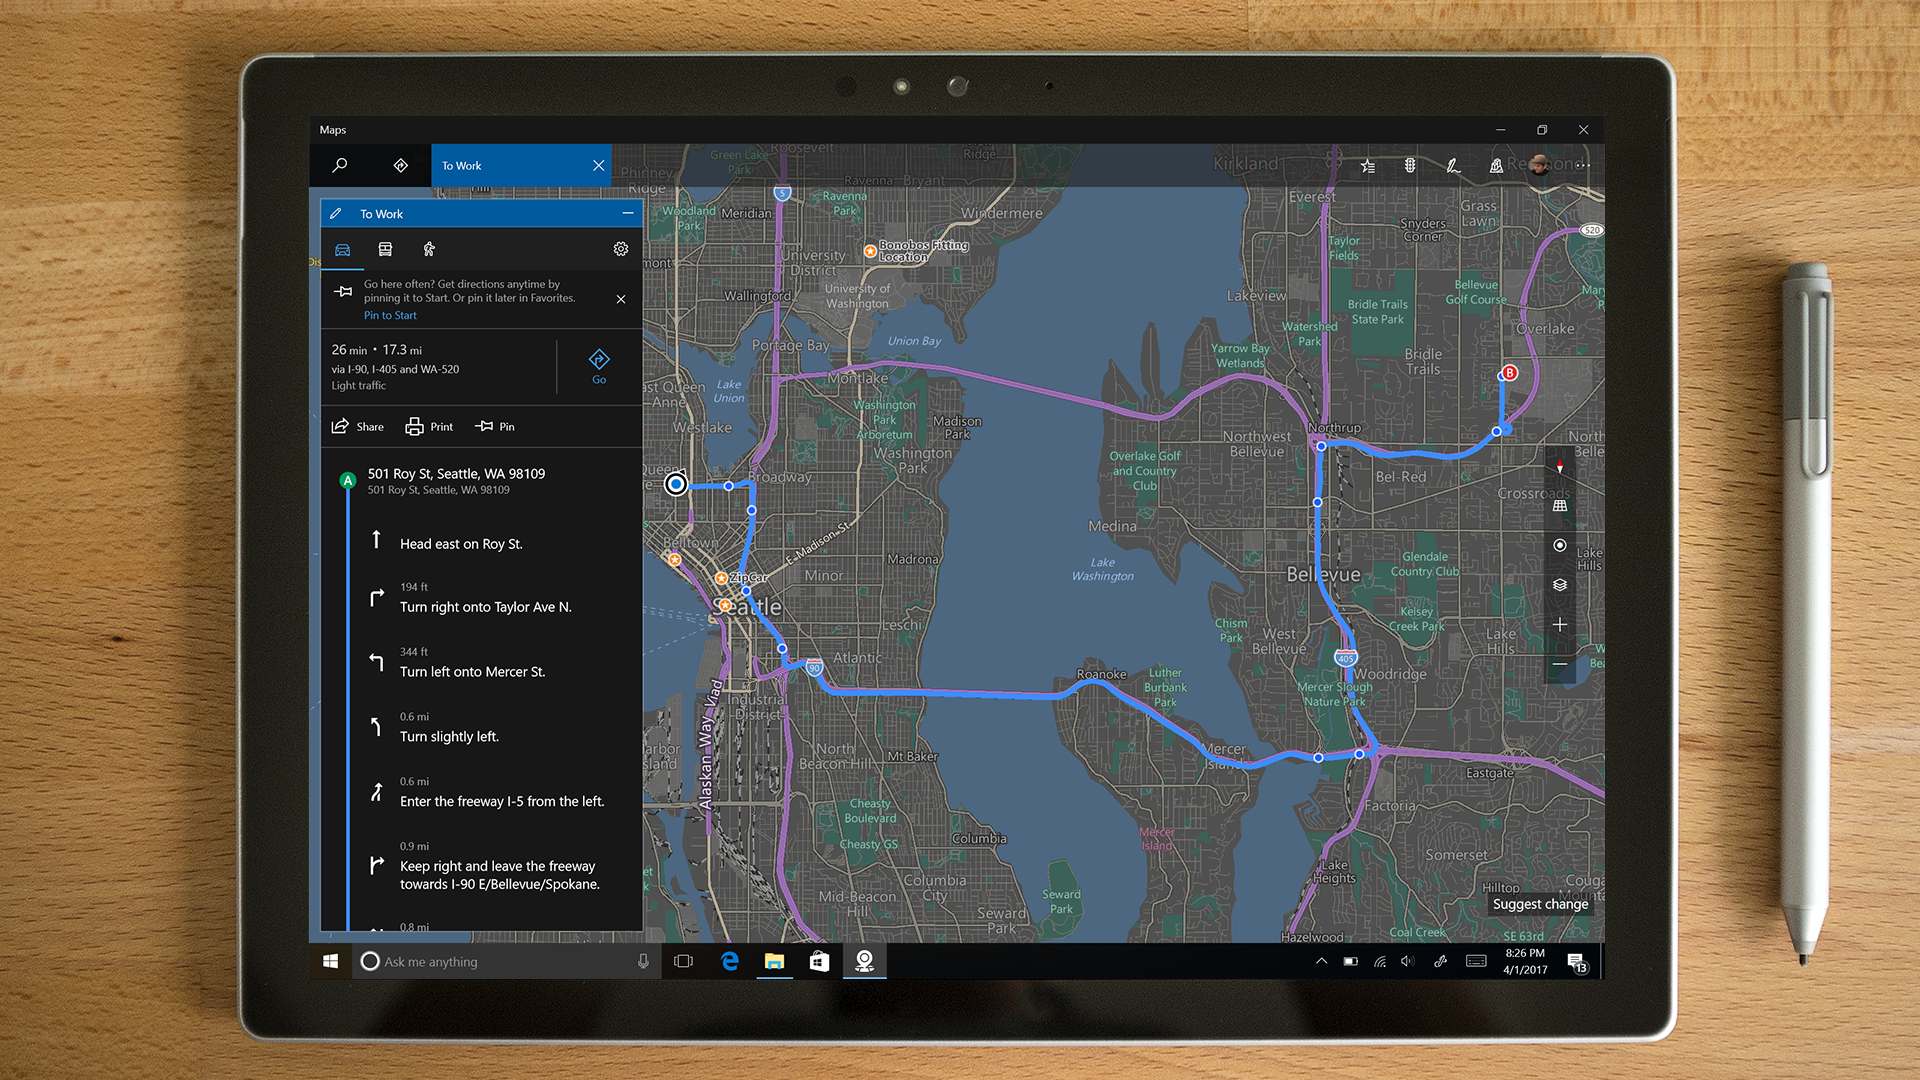Close the To Work tab
Viewport: 1920px width, 1080px height.
[x=598, y=165]
